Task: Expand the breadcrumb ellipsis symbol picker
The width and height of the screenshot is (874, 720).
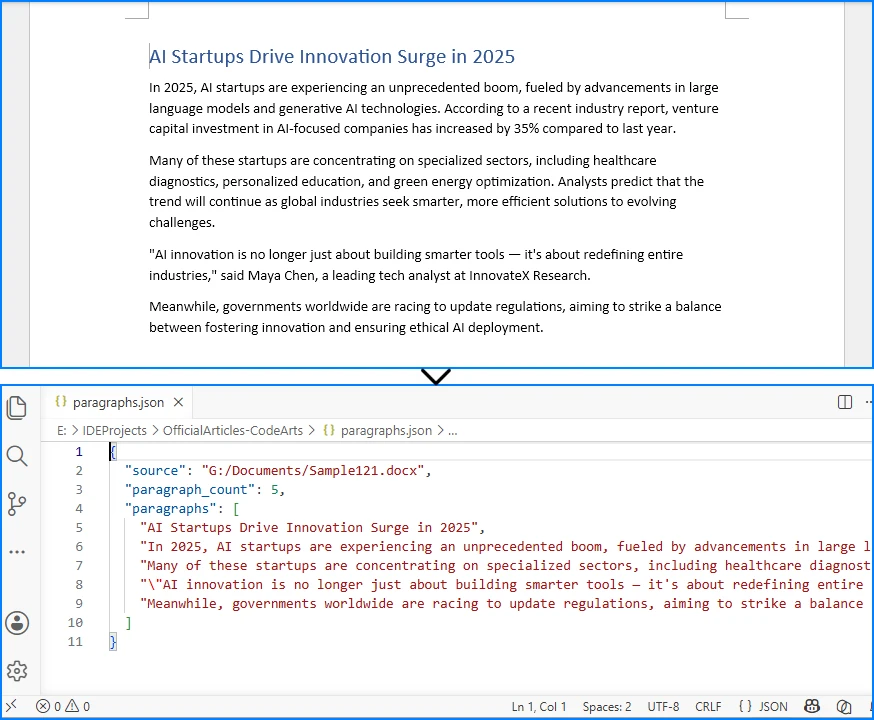Action: point(453,430)
